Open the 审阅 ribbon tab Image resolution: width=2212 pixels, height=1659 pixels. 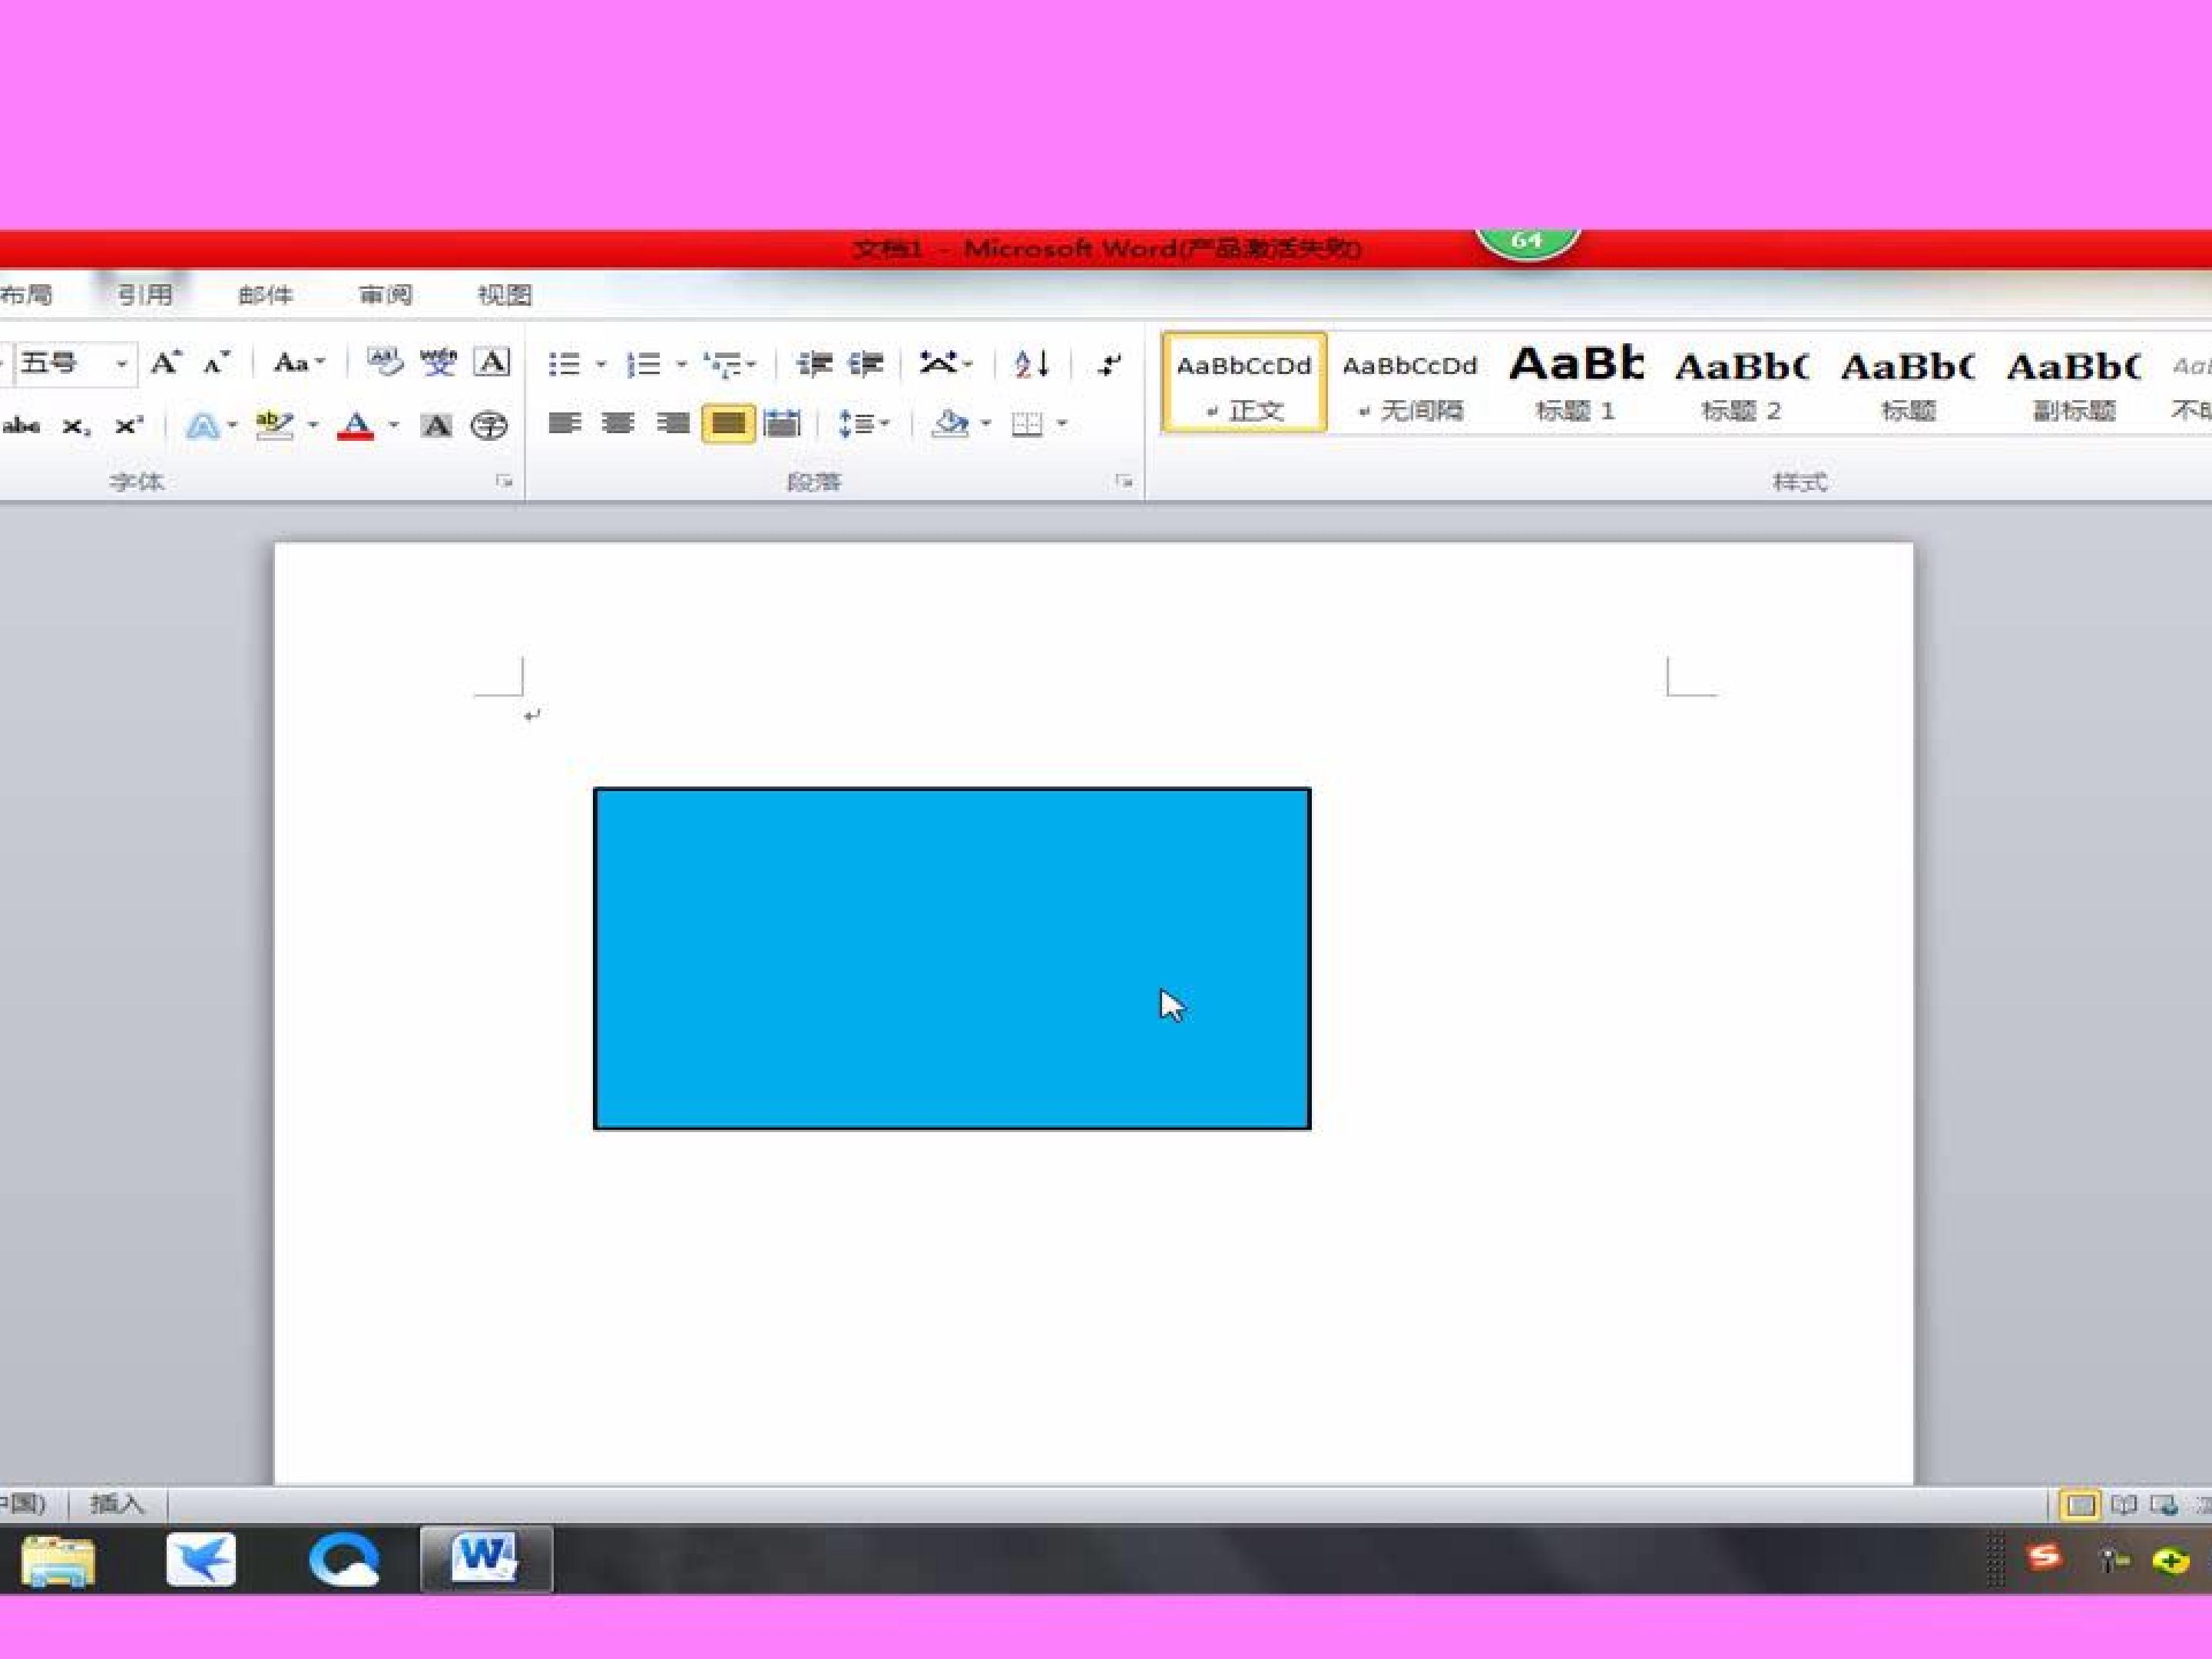(385, 295)
